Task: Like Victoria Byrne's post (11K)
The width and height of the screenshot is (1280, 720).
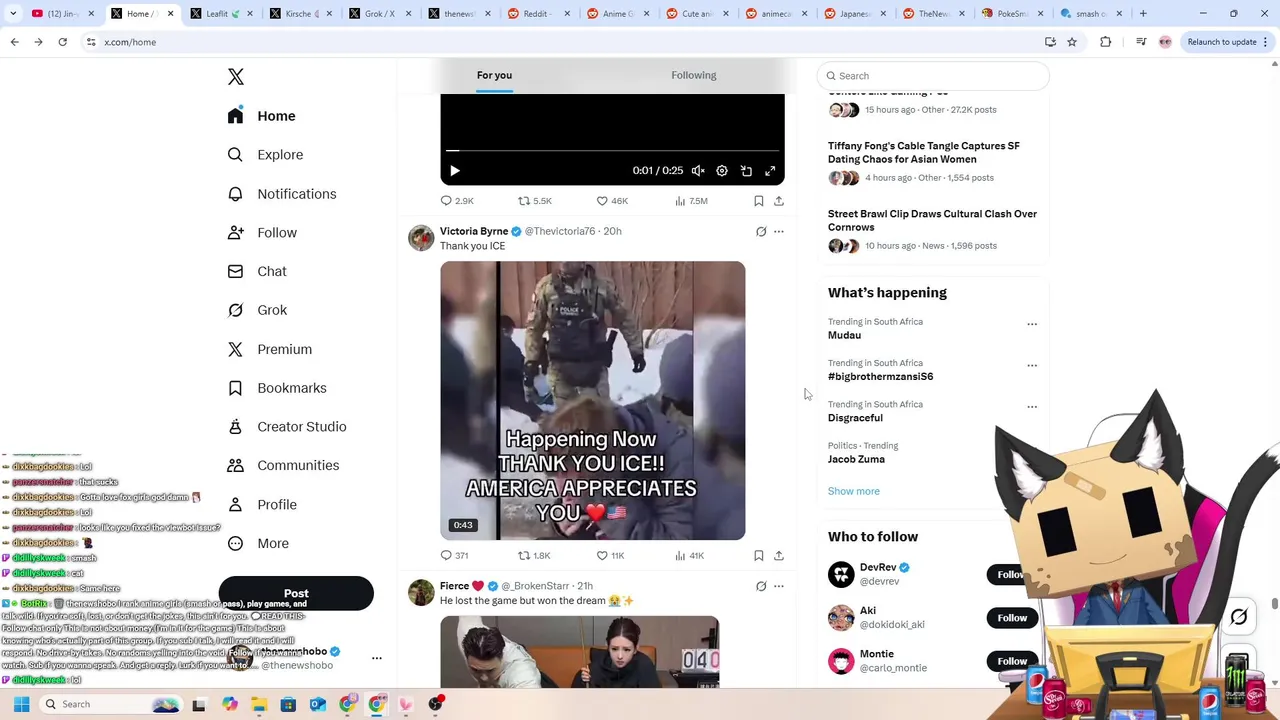Action: 610,555
